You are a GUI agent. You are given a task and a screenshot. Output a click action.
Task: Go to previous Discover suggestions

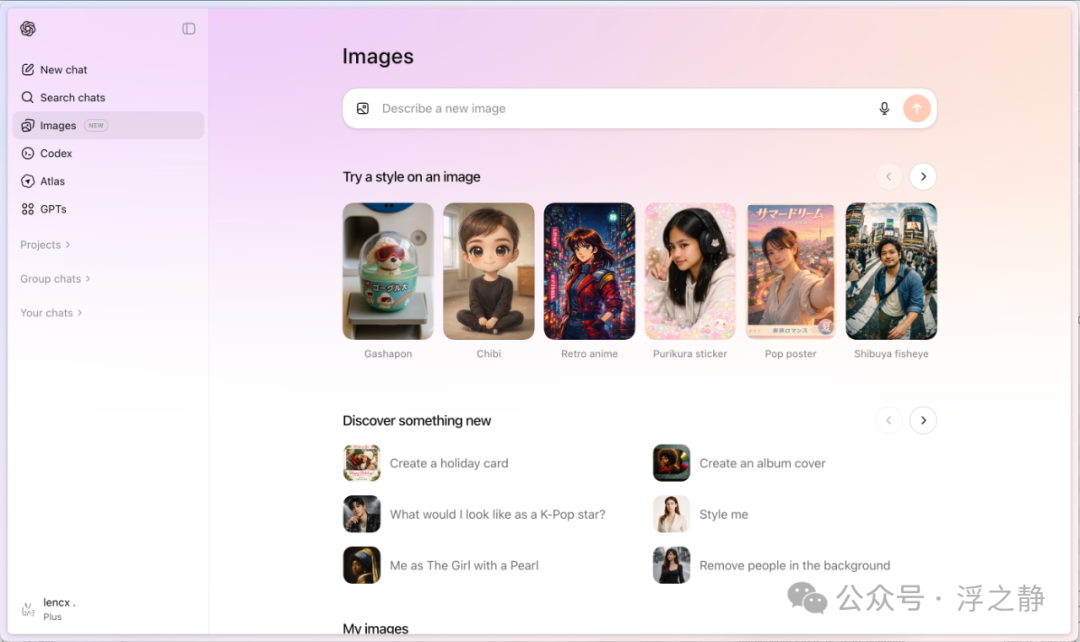click(889, 420)
